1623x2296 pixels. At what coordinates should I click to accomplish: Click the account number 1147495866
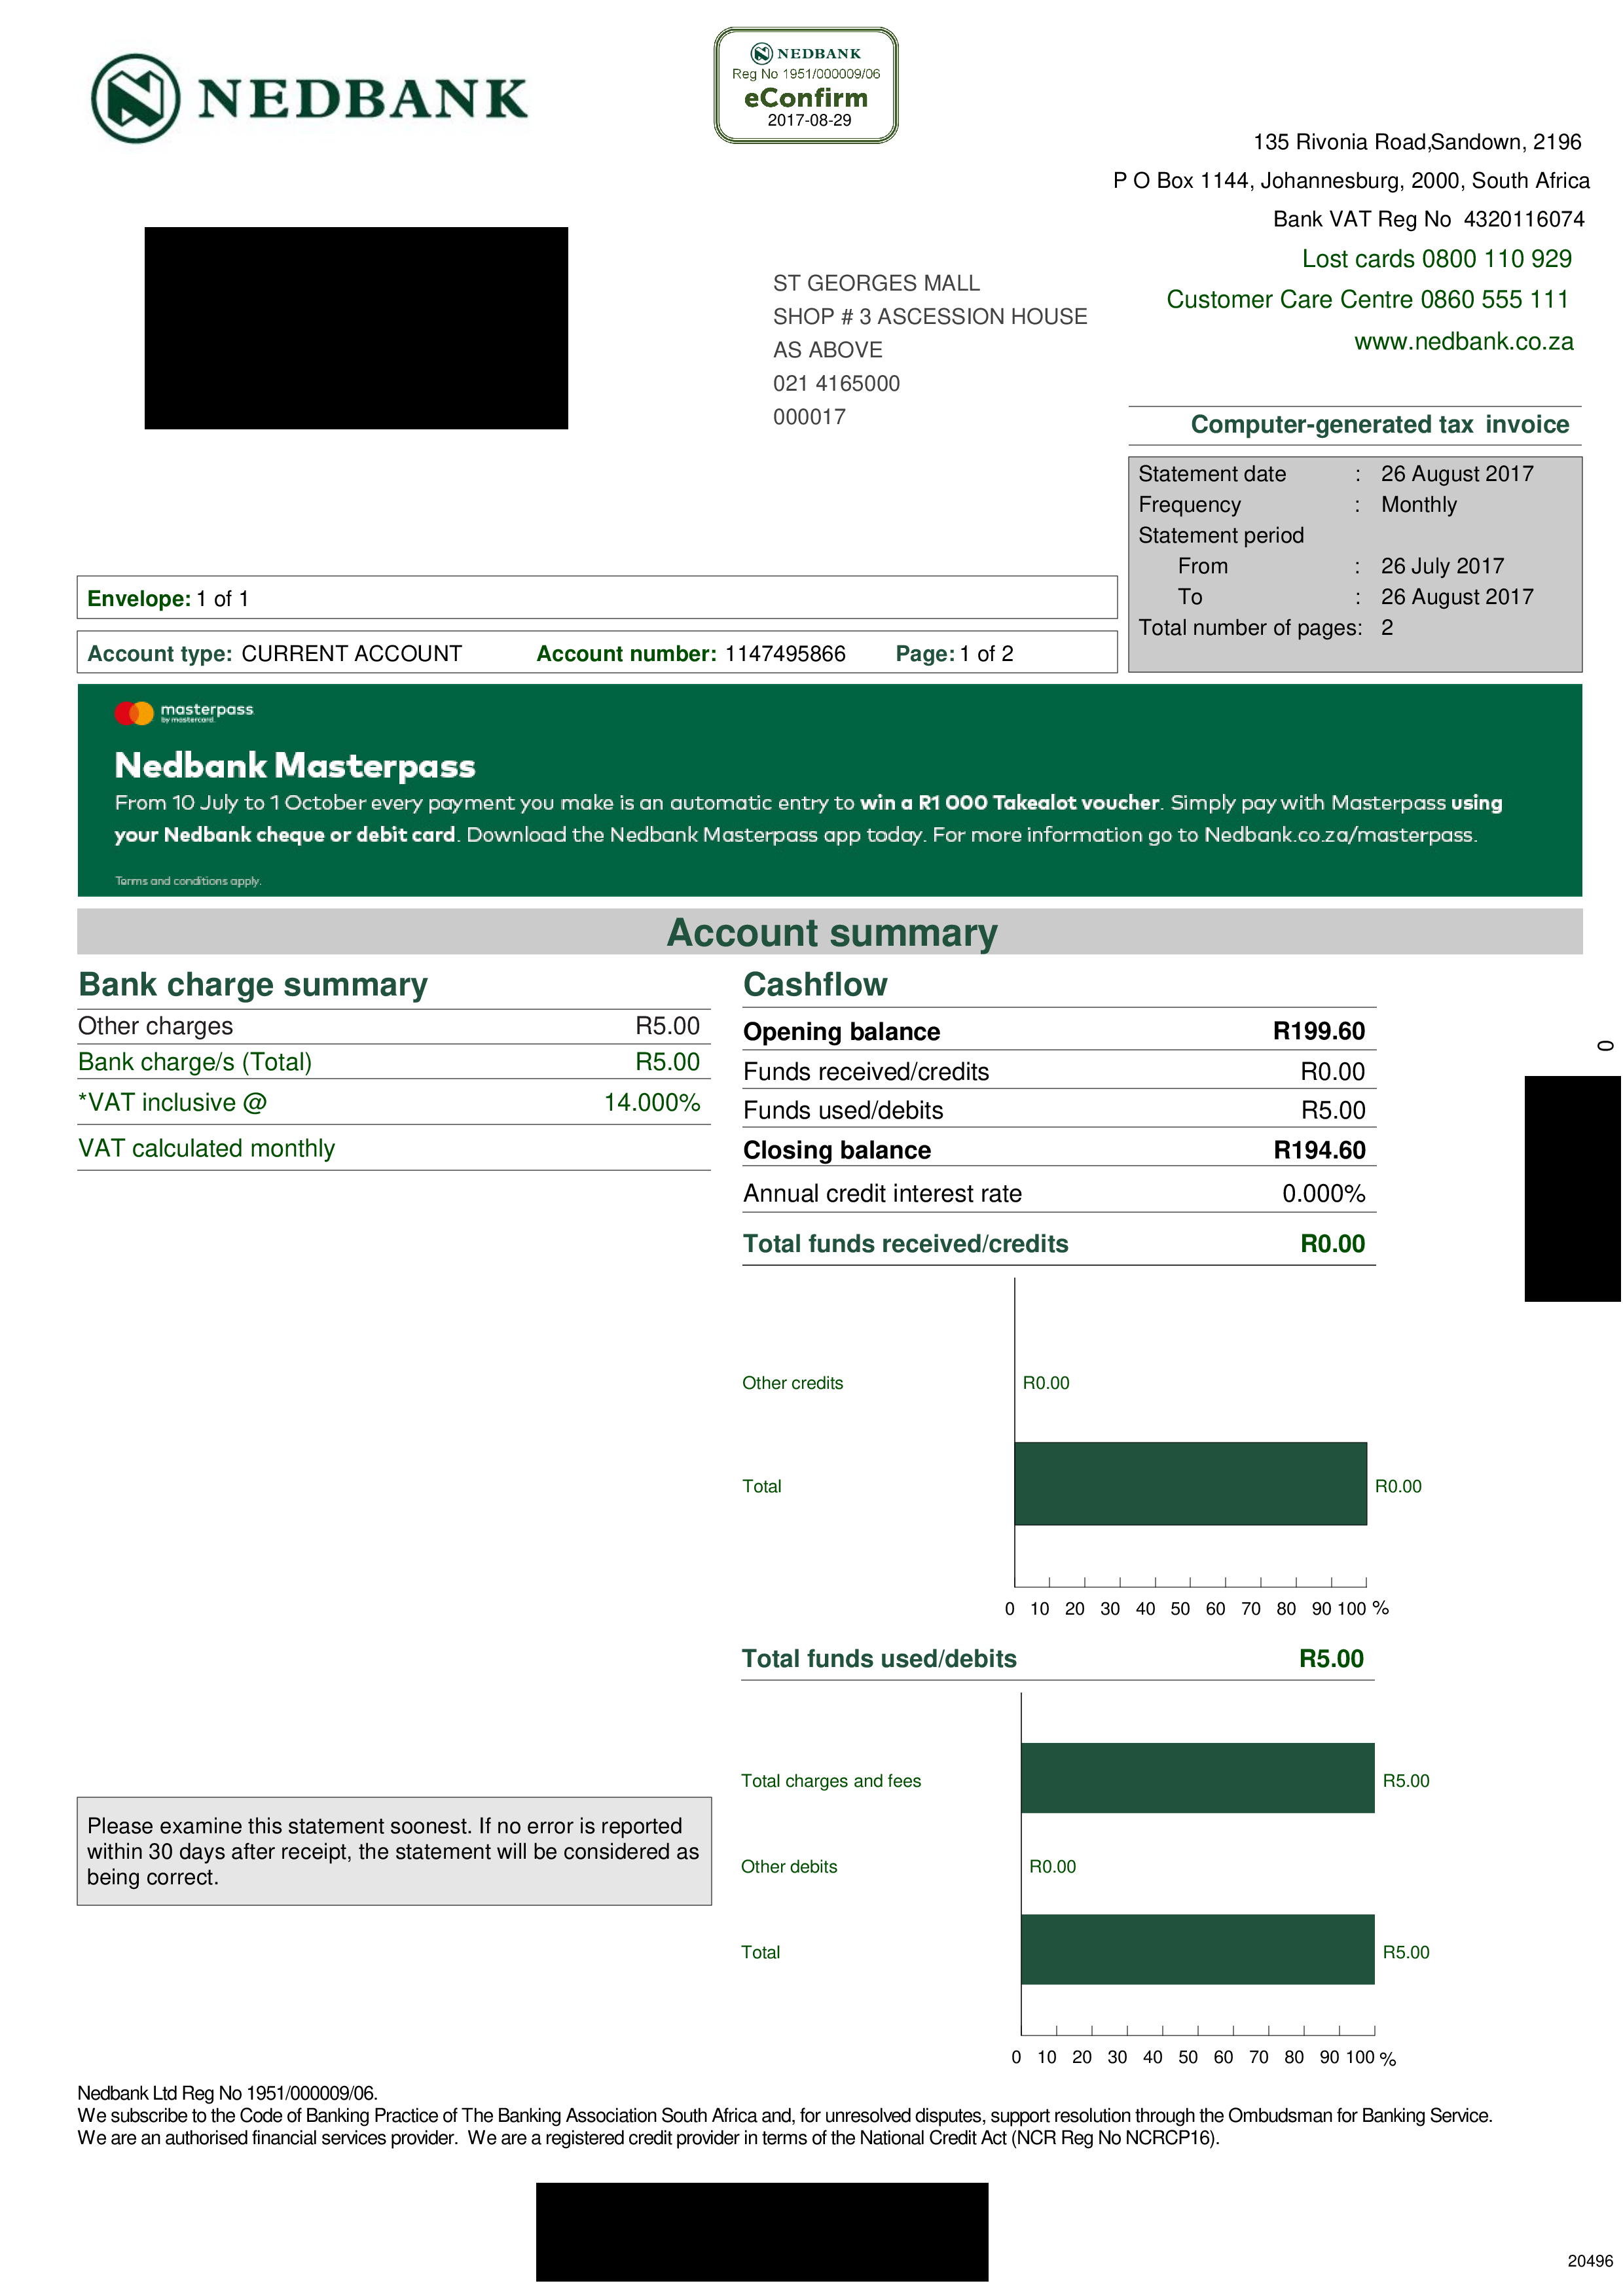tap(785, 654)
